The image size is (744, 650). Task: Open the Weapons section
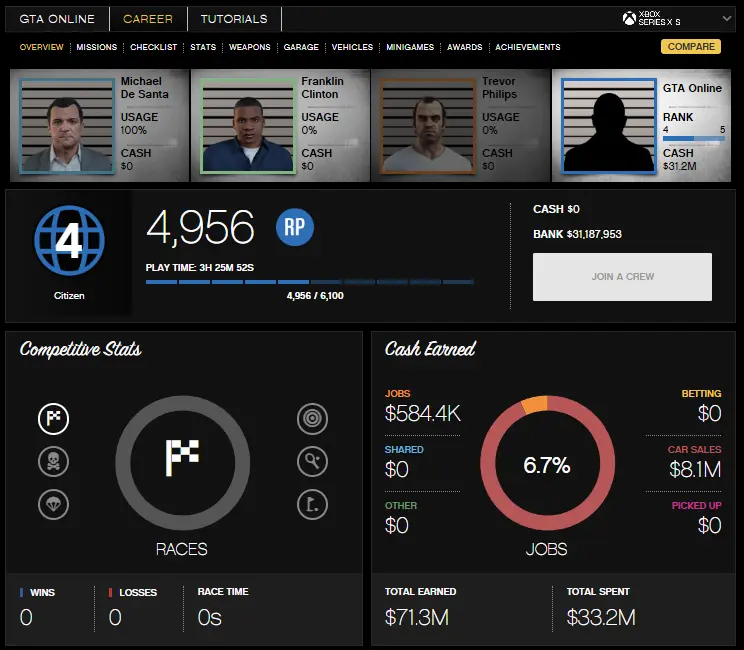tap(249, 47)
